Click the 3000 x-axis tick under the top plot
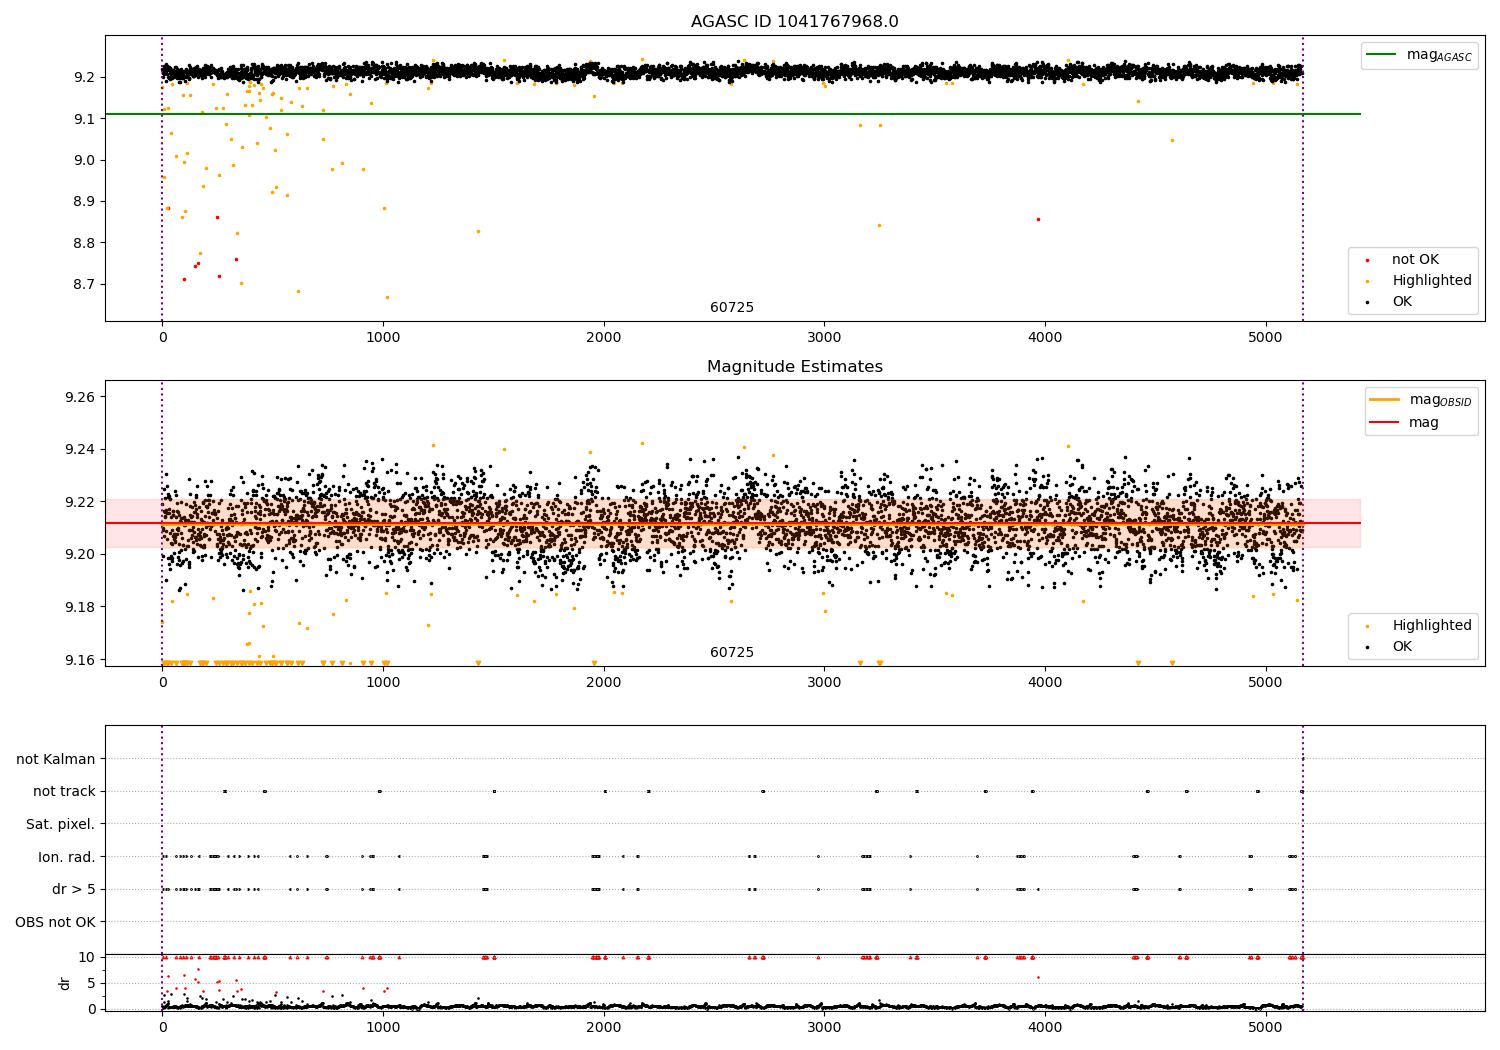This screenshot has height=1050, width=1500. (824, 338)
